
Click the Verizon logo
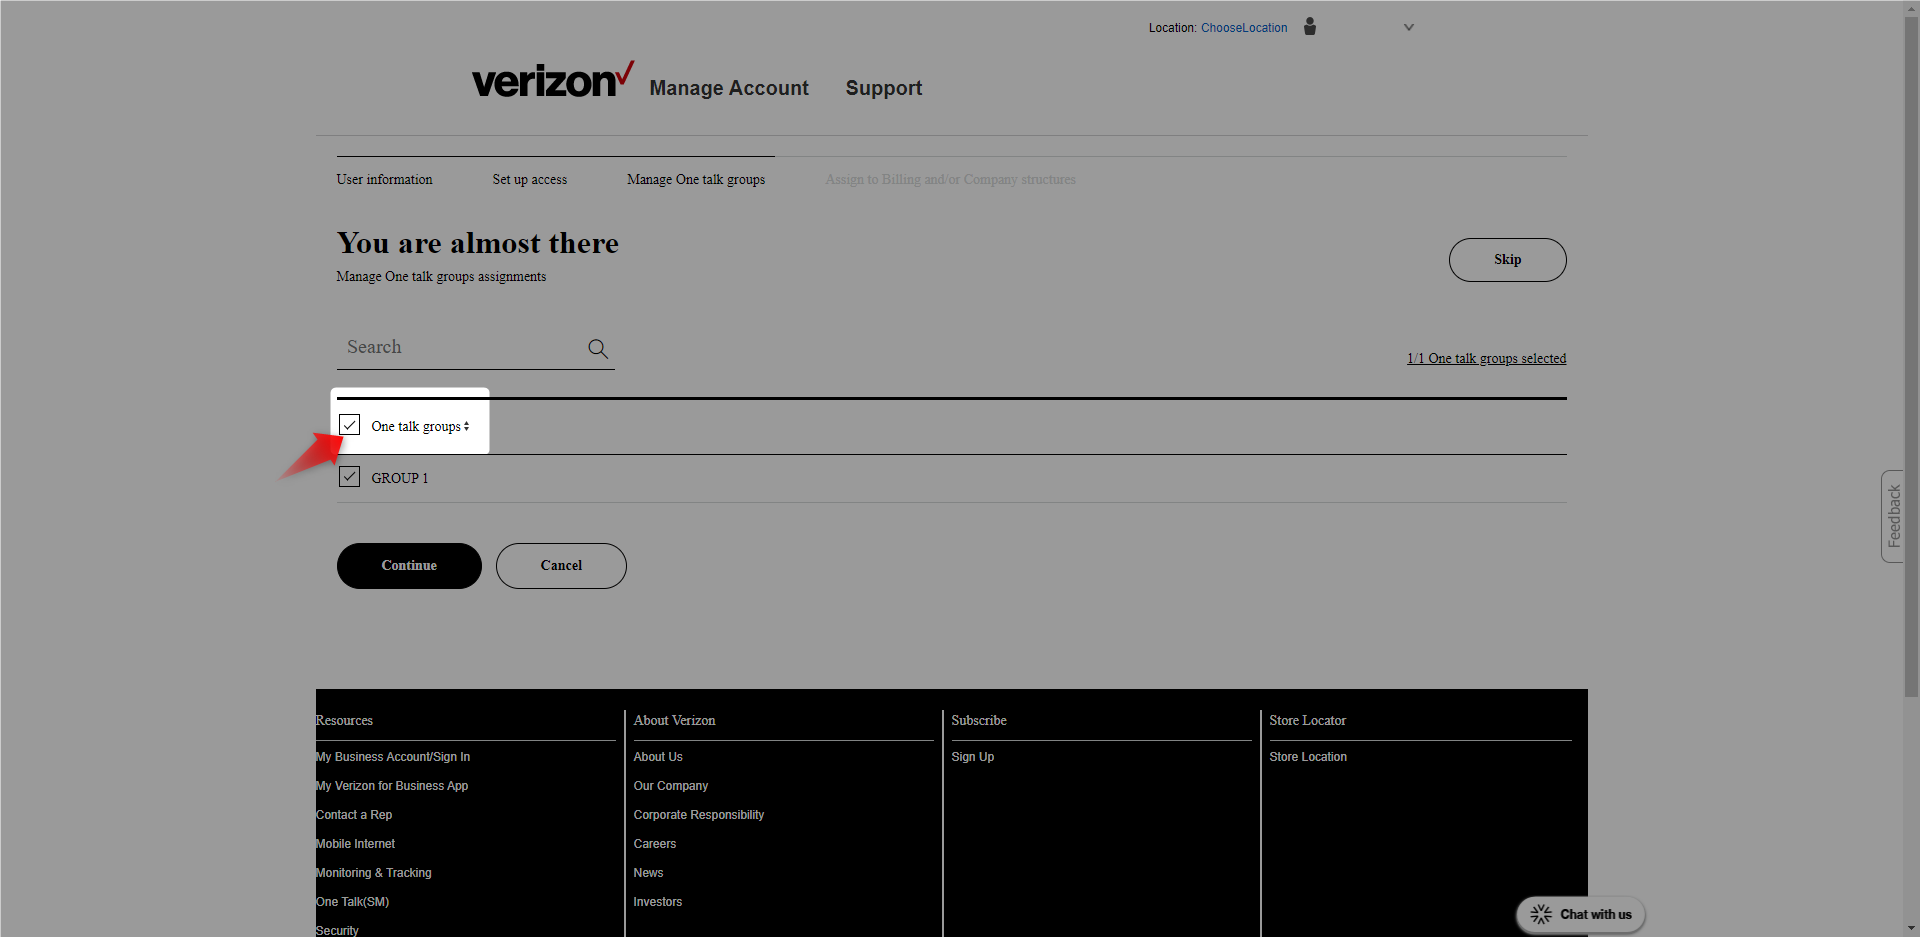click(x=552, y=79)
